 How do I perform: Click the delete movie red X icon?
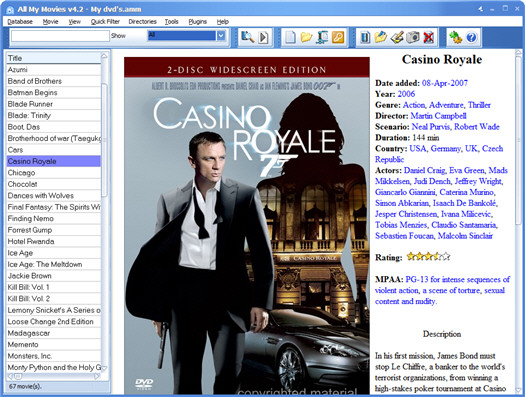coord(429,37)
